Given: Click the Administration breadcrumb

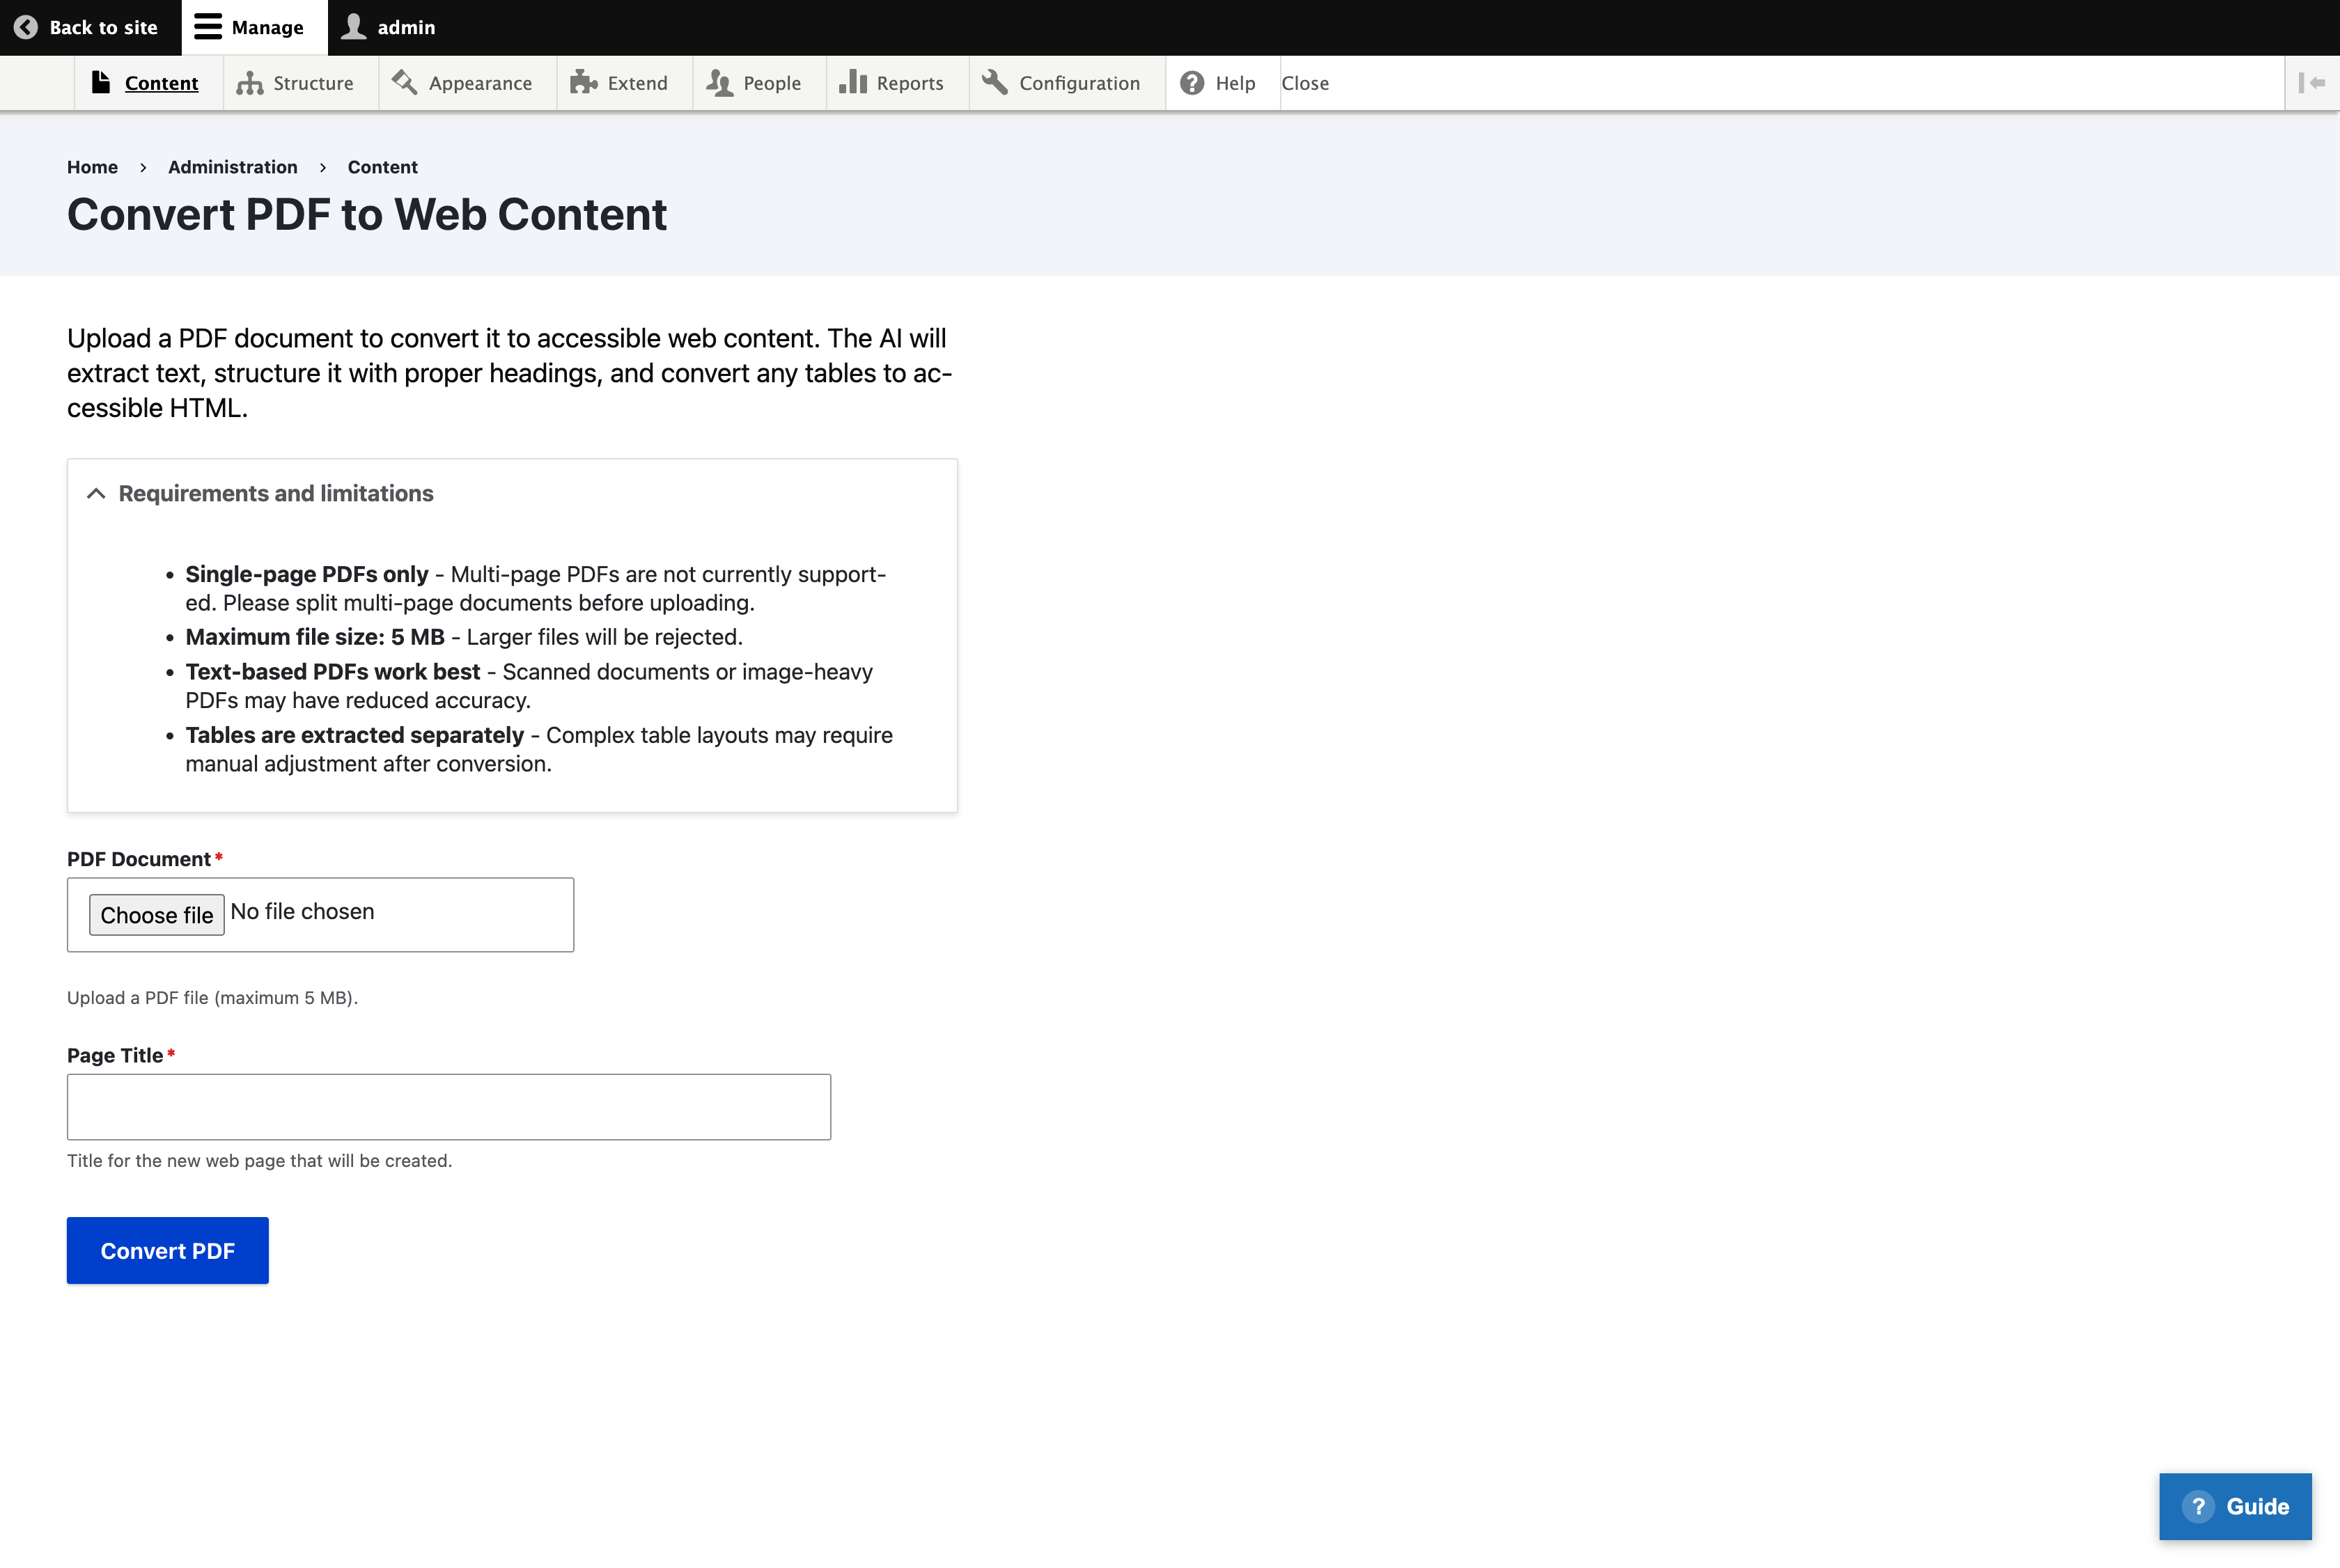Looking at the screenshot, I should pos(232,167).
